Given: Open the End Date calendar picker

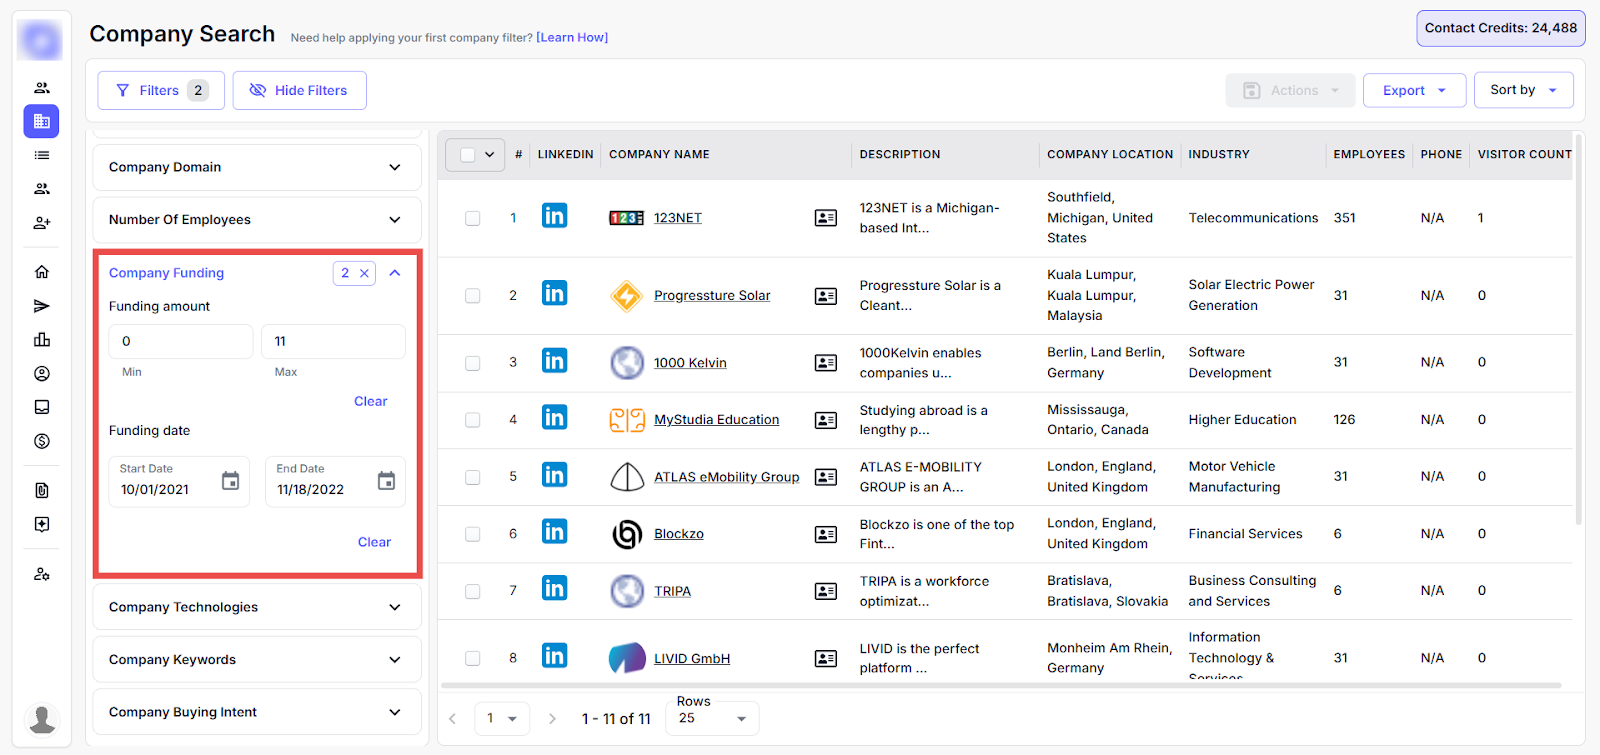Looking at the screenshot, I should tap(386, 481).
